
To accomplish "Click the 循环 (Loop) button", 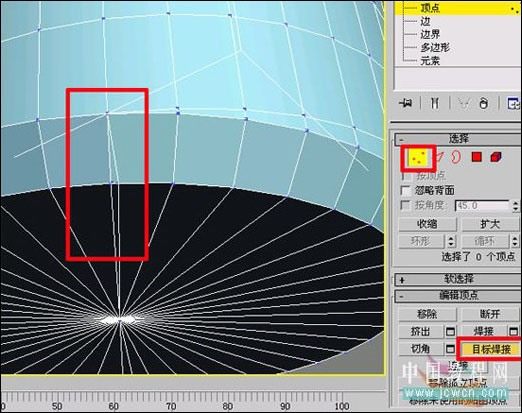I will coord(486,241).
